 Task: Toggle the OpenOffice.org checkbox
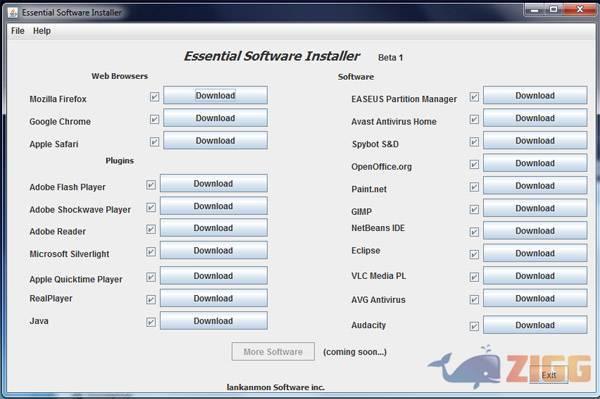coord(474,164)
